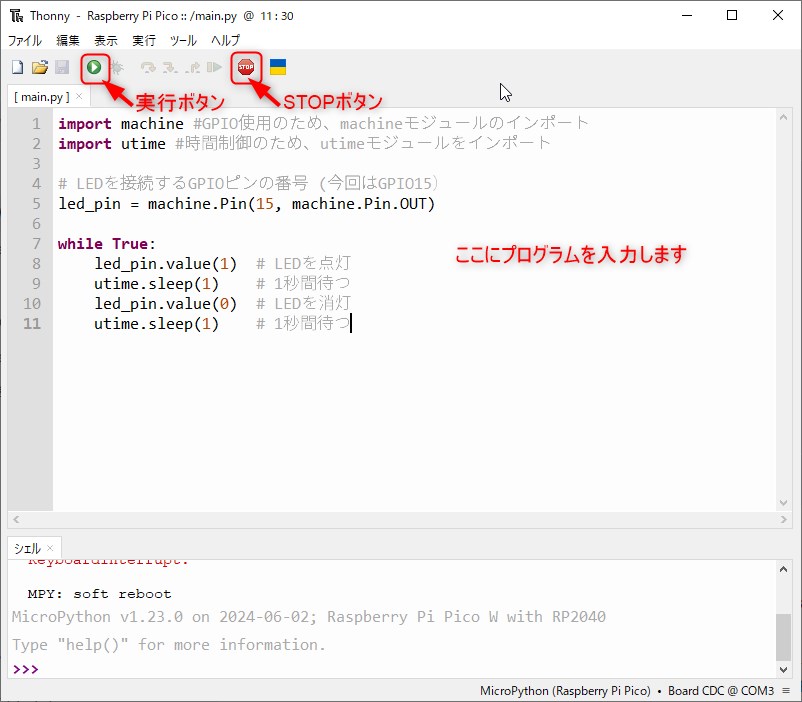The image size is (802, 702).
Task: Maximize the Thonny window
Action: 732,15
